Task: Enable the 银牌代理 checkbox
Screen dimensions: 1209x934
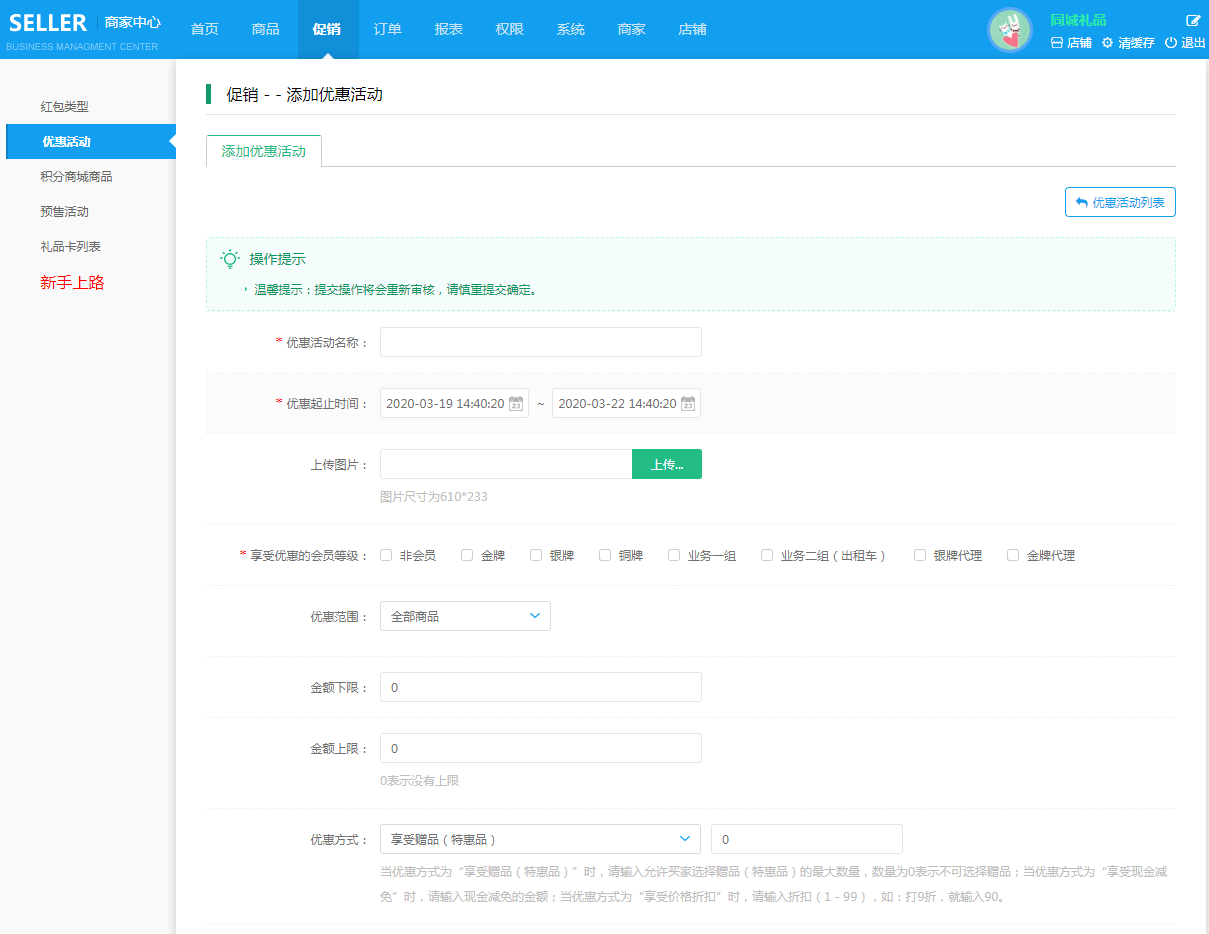Action: click(920, 555)
